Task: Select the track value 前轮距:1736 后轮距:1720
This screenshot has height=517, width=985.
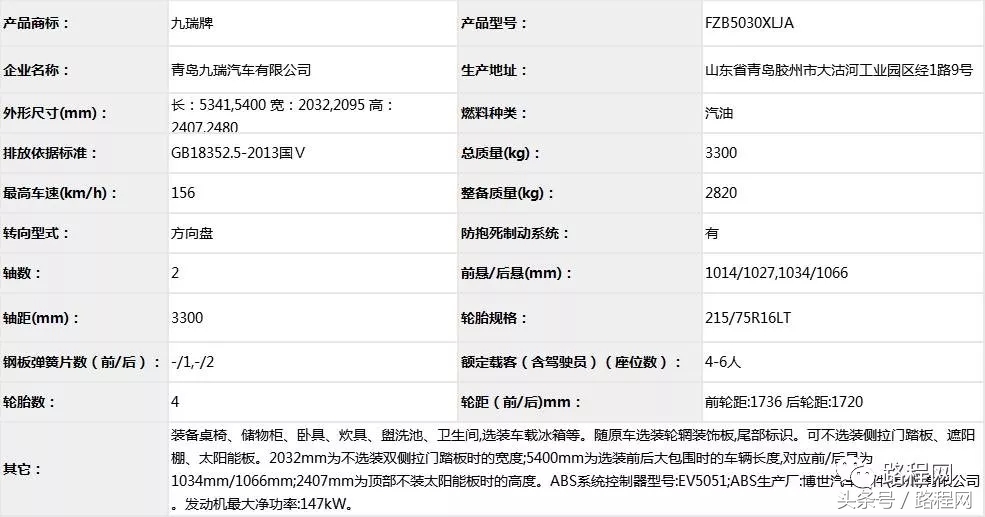Action: tap(784, 402)
